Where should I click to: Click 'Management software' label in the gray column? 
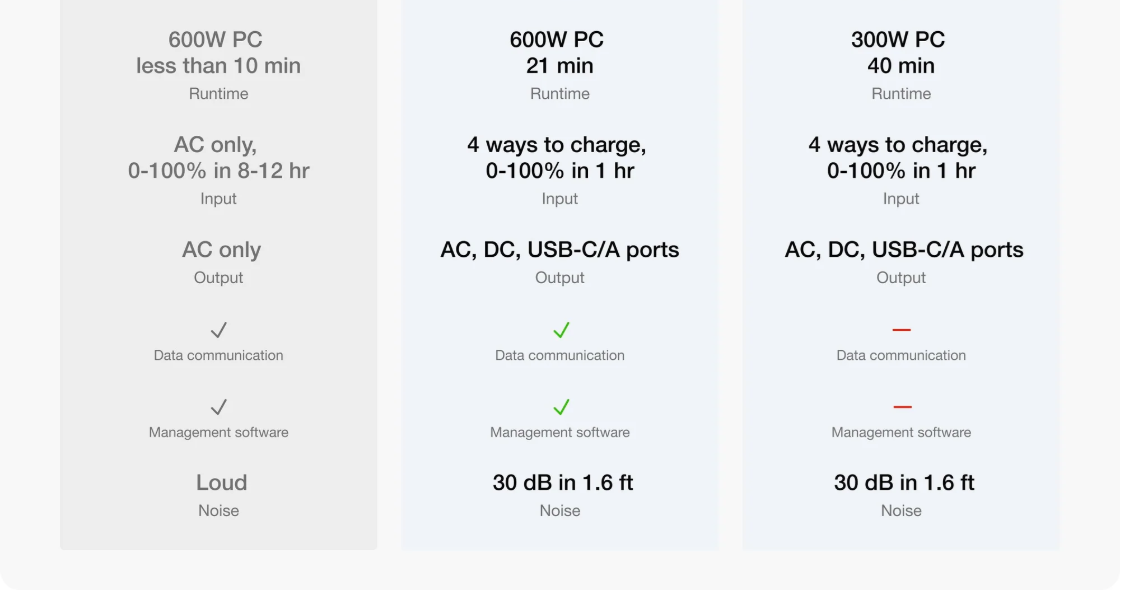[218, 432]
